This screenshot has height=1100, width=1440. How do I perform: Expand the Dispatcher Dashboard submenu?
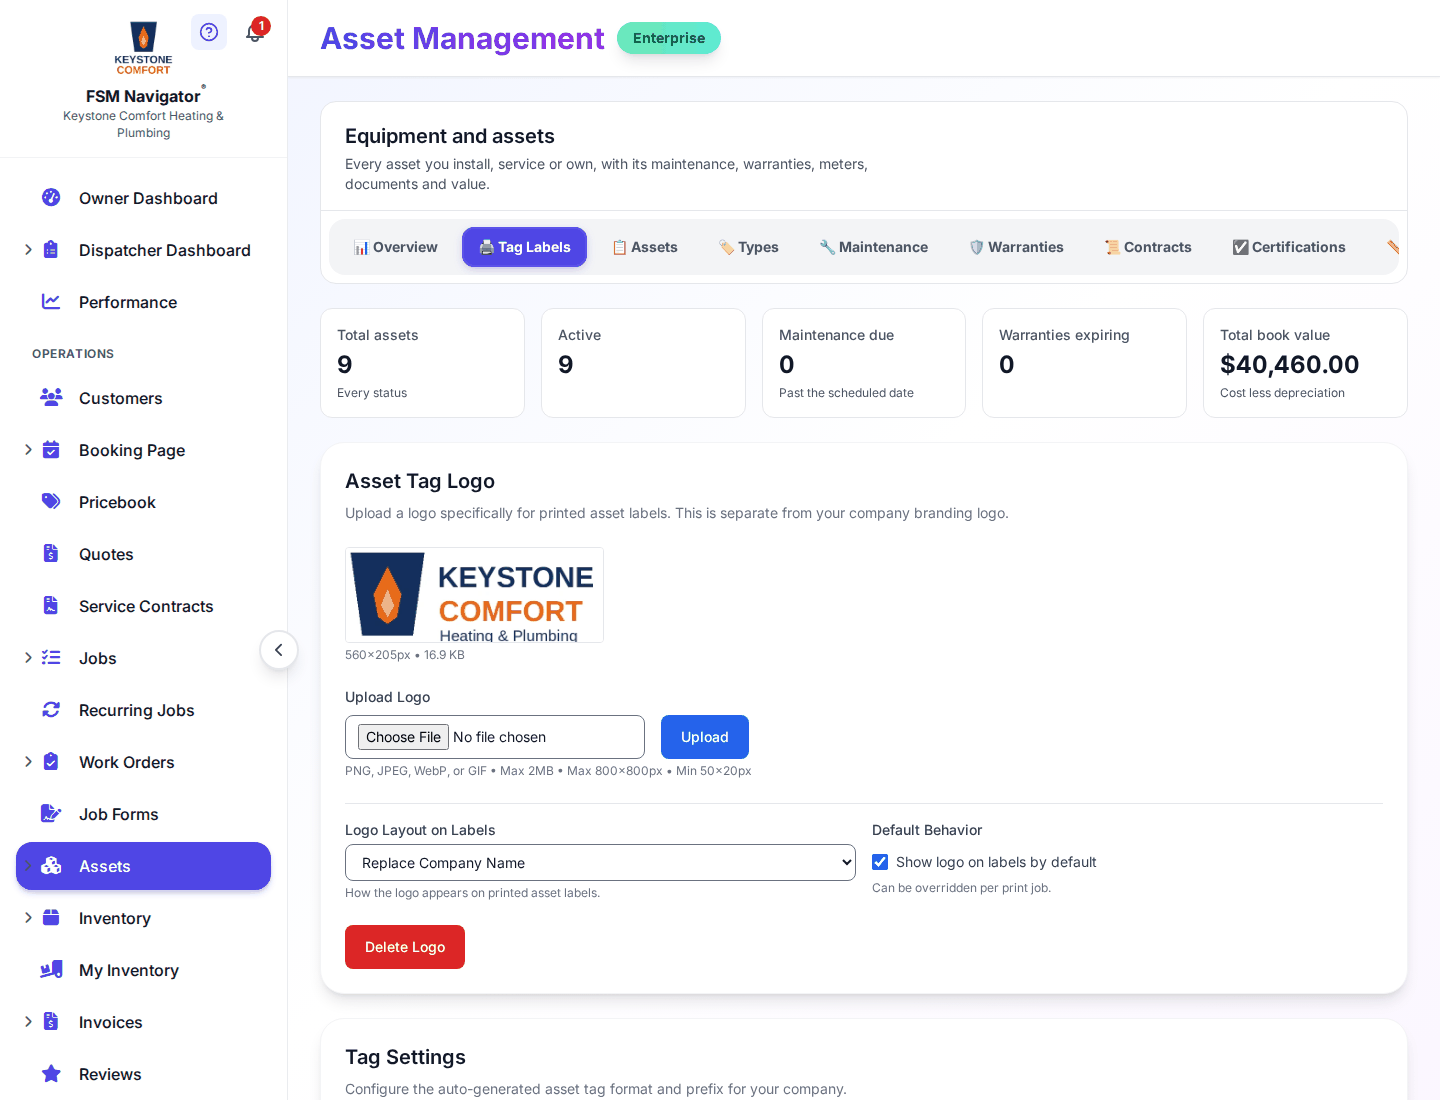tap(28, 250)
